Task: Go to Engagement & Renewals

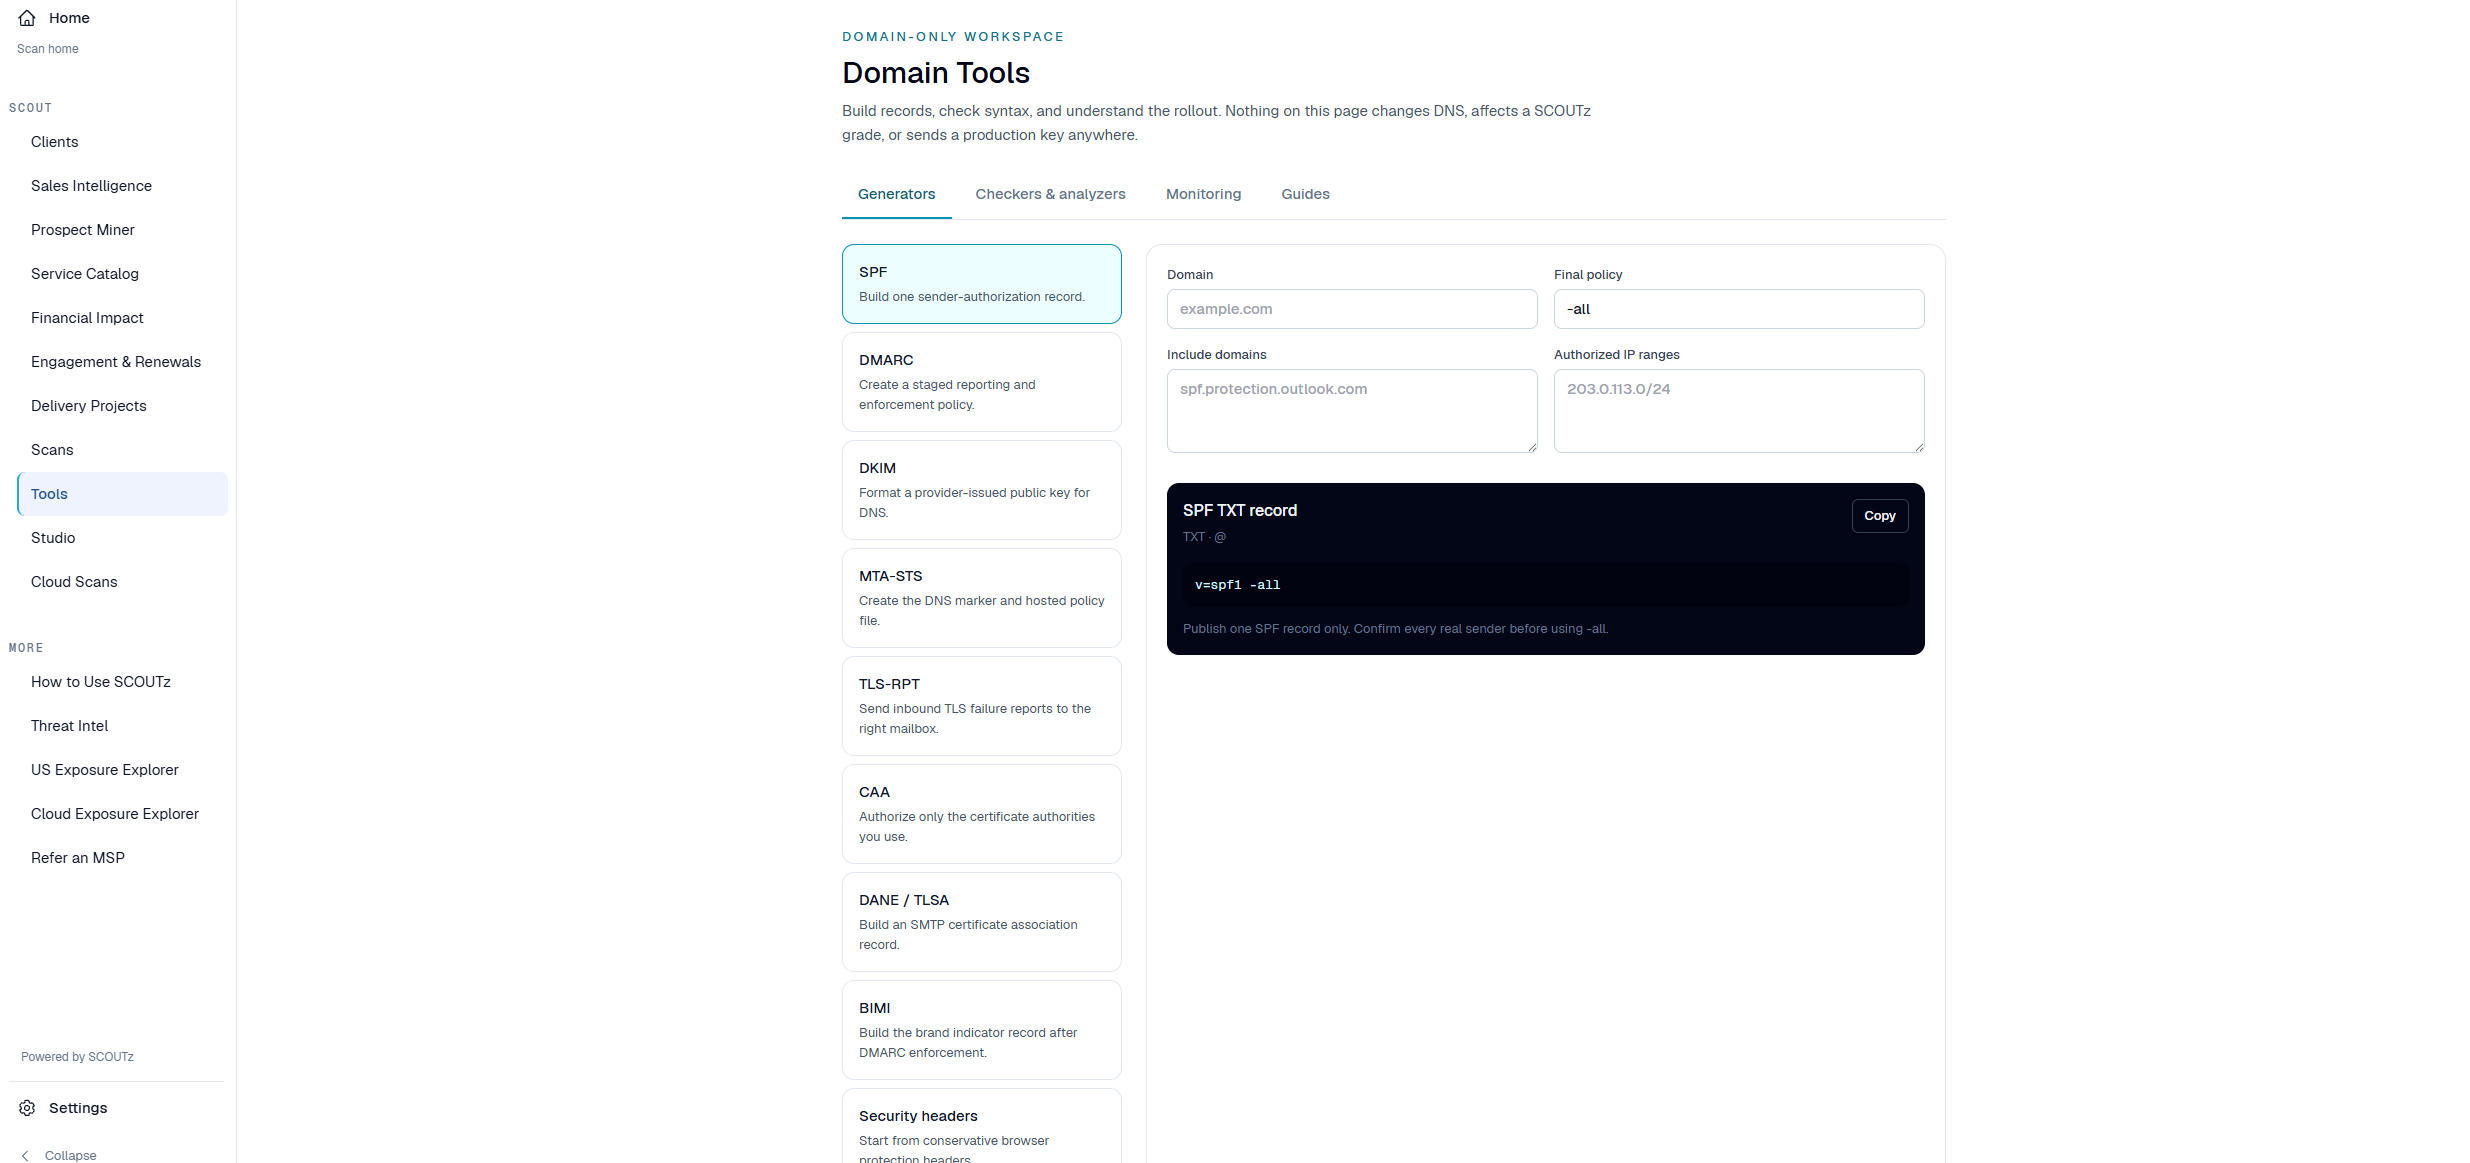Action: (x=122, y=362)
